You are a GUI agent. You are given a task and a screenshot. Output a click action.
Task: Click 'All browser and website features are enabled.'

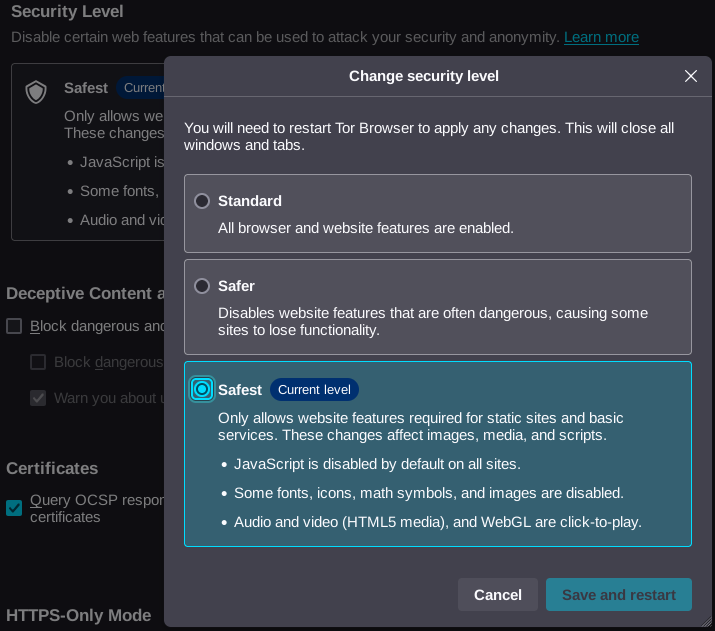(365, 228)
